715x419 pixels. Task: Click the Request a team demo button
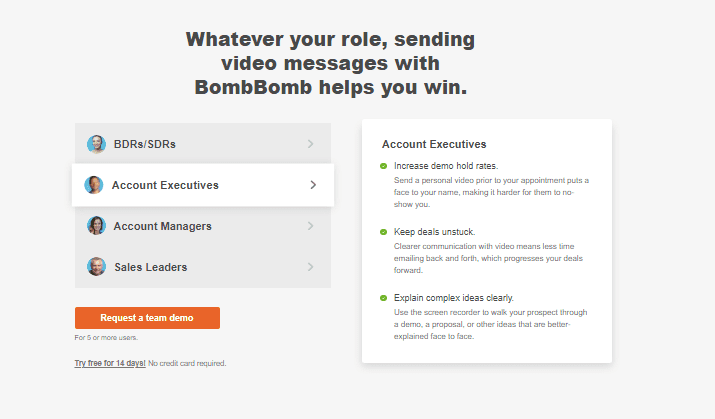click(147, 318)
